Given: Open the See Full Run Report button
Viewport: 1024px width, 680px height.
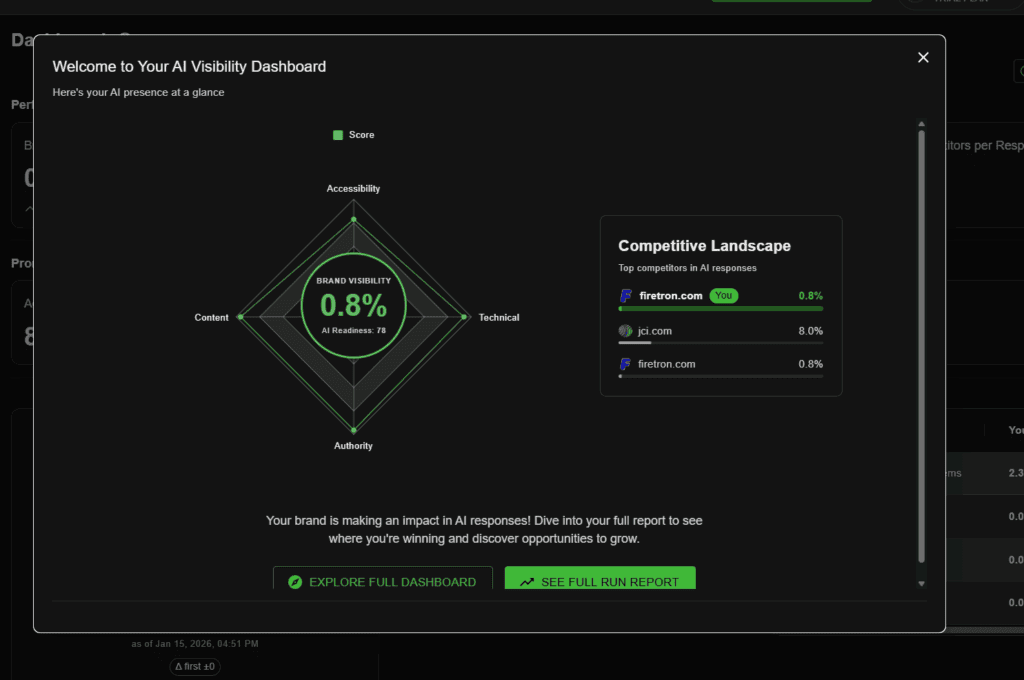Looking at the screenshot, I should click(x=600, y=578).
